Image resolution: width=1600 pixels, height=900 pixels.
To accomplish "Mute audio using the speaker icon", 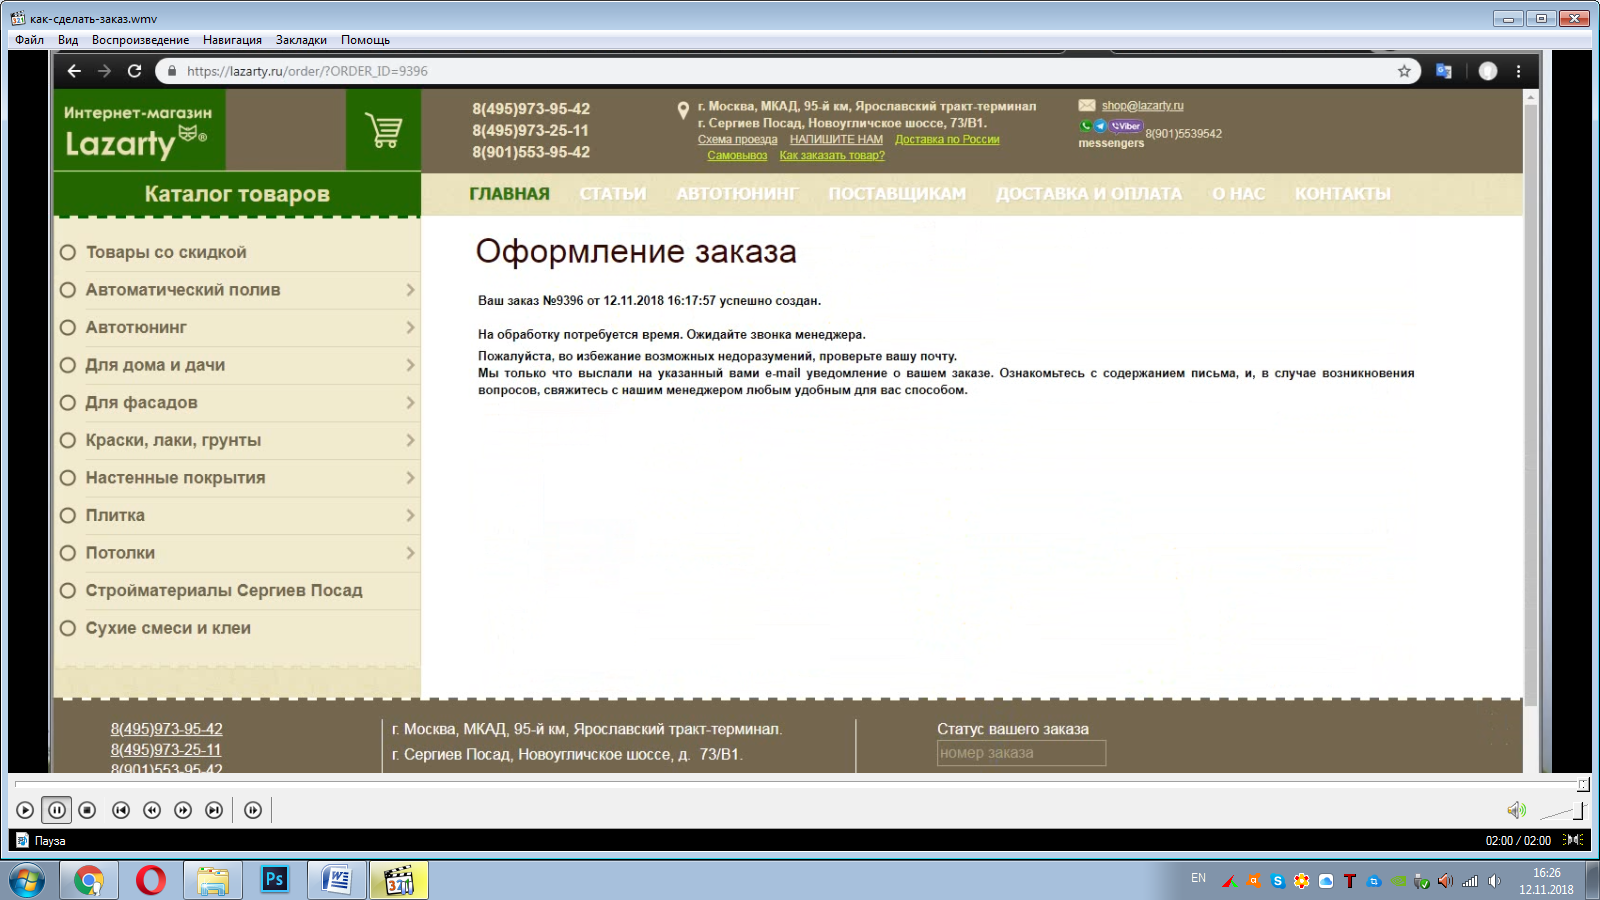I will click(1516, 810).
